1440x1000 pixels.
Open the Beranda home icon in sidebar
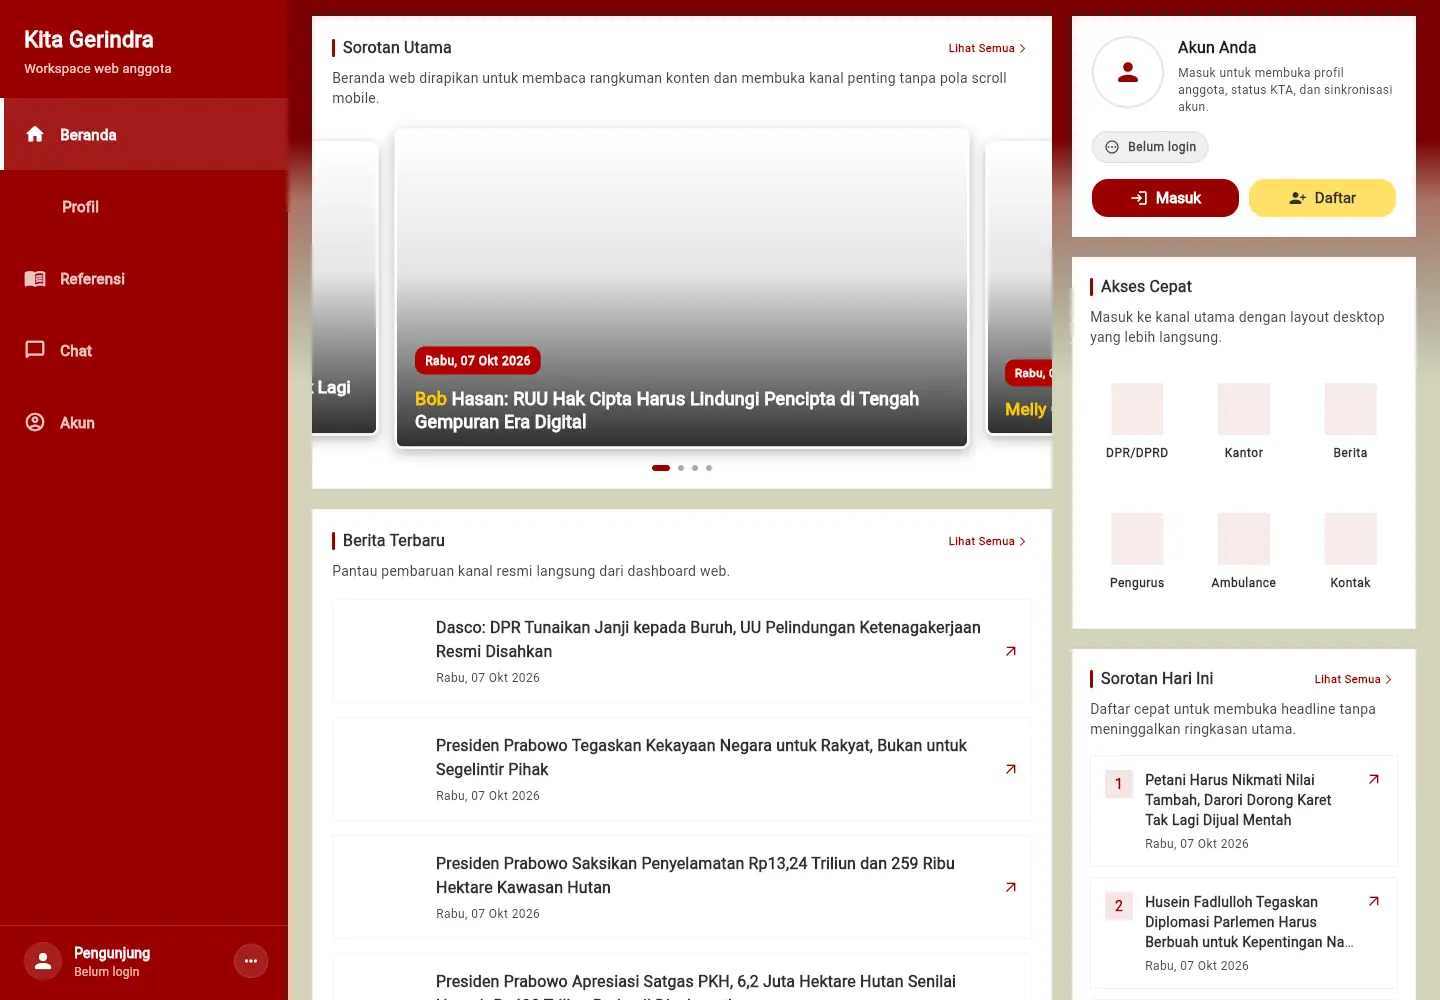35,134
